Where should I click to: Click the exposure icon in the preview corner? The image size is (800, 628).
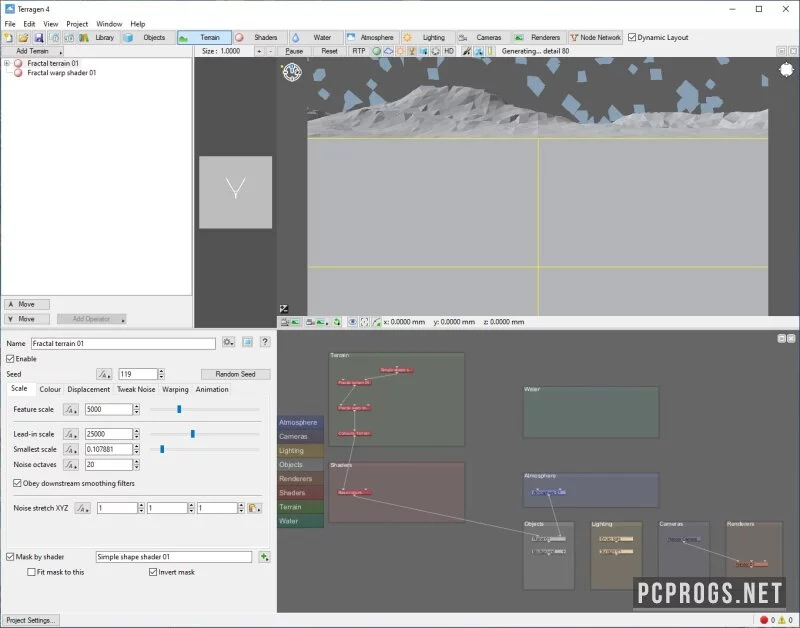[284, 309]
